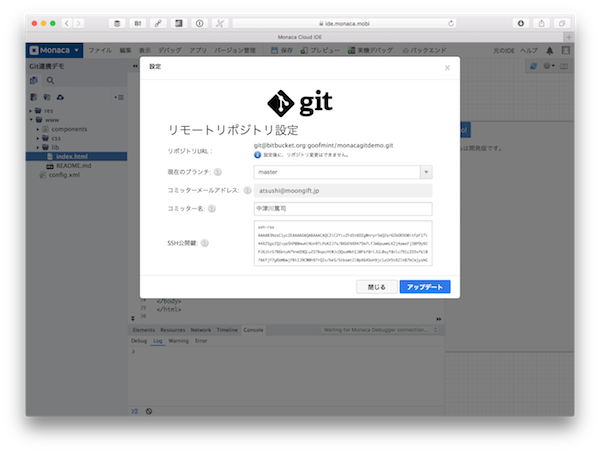Screen dimensions: 600x453
Task: Open the デバッグ menu
Action: tap(170, 51)
